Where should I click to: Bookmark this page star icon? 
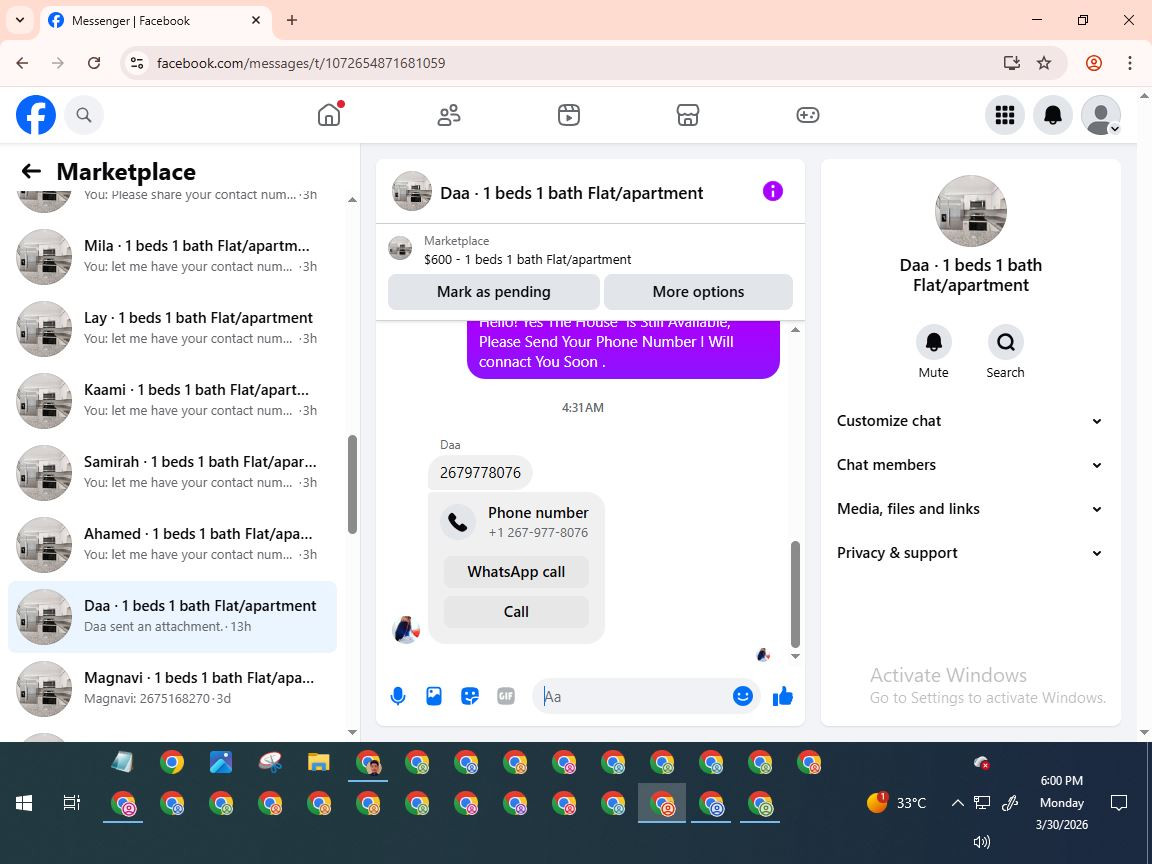click(1044, 63)
